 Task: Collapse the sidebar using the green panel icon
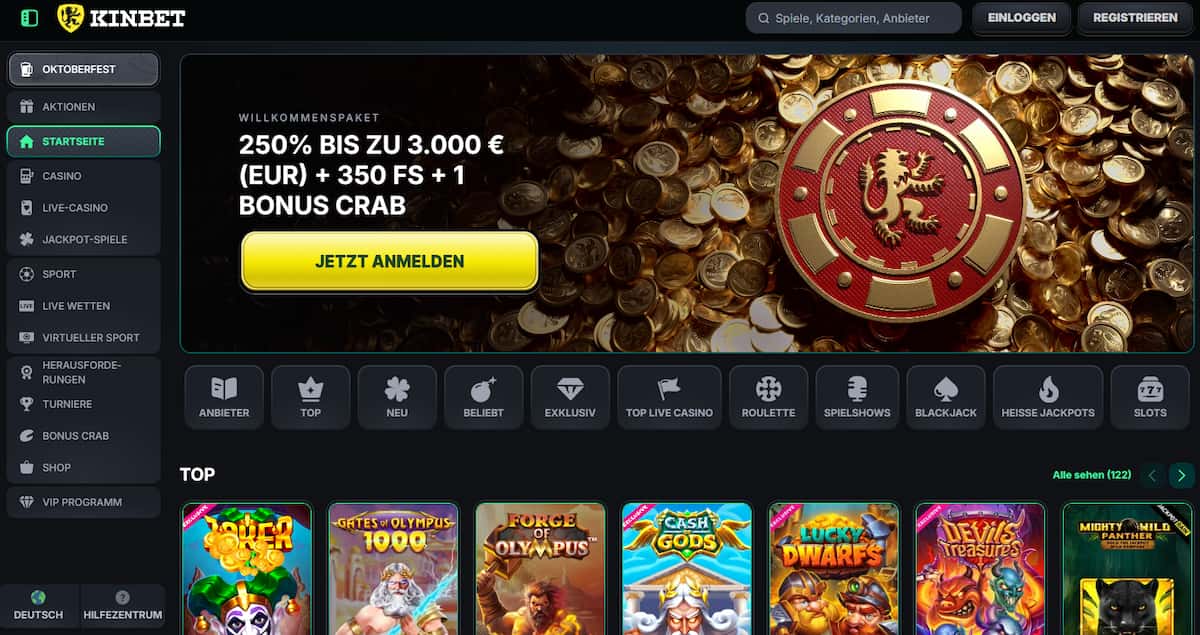tap(30, 18)
